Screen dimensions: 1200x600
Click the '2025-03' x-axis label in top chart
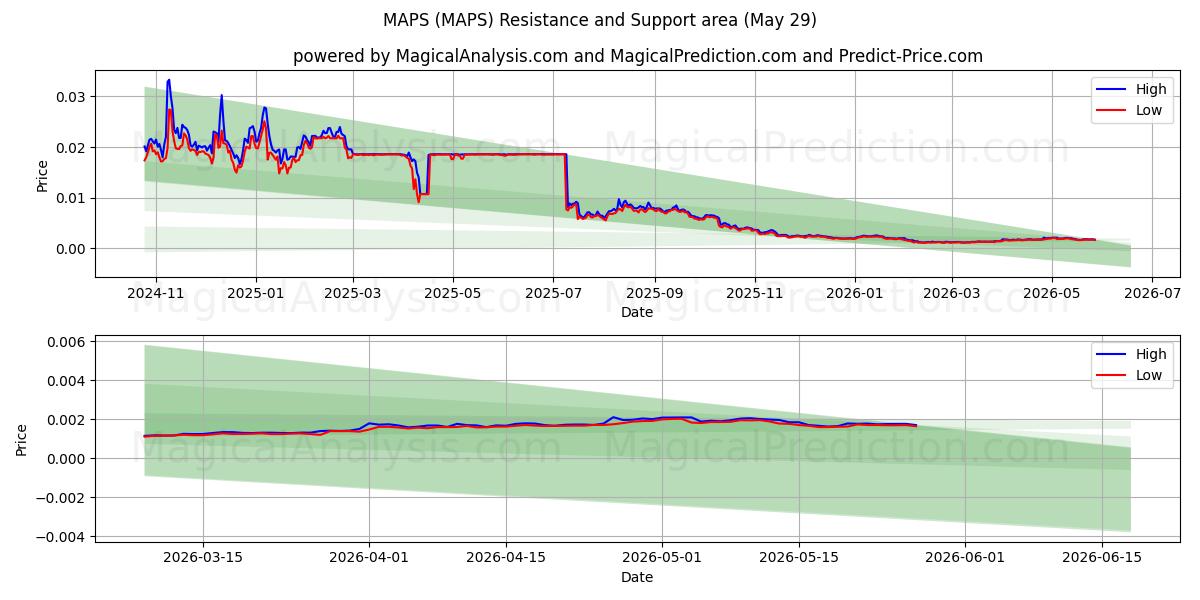353,294
